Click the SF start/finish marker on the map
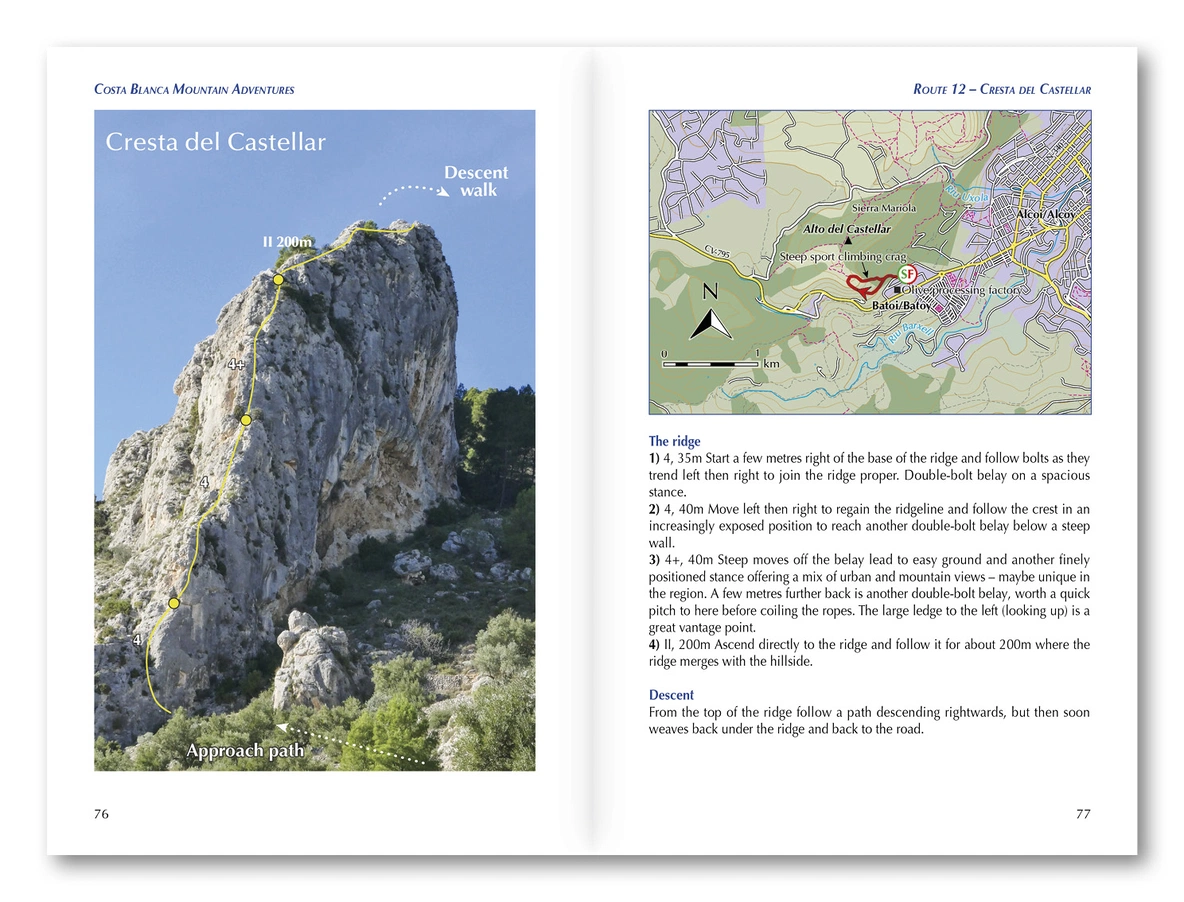The image size is (1184, 902). 907,274
